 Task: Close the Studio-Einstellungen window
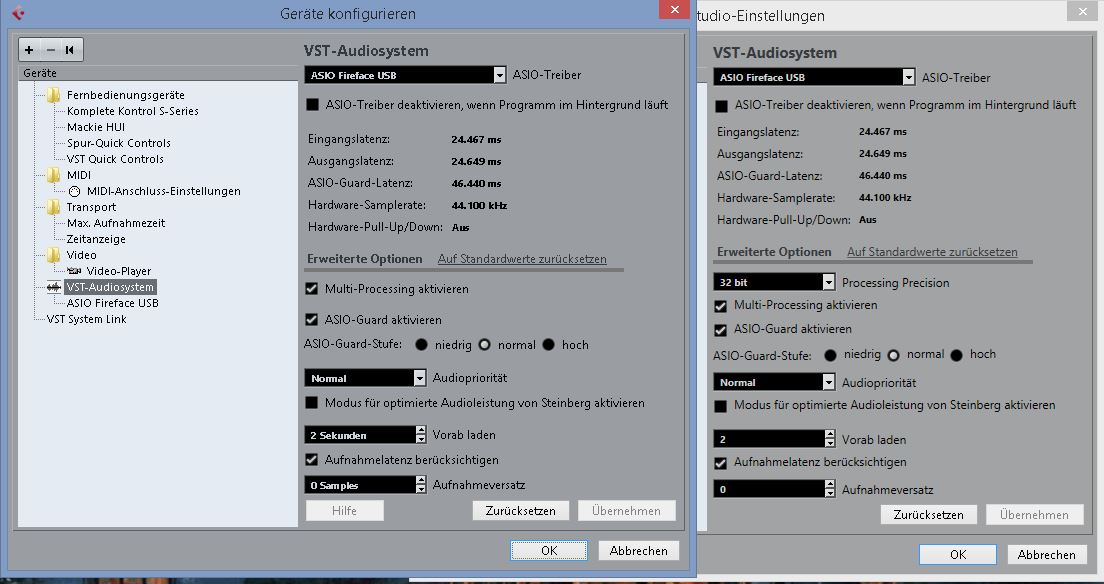click(x=1081, y=11)
